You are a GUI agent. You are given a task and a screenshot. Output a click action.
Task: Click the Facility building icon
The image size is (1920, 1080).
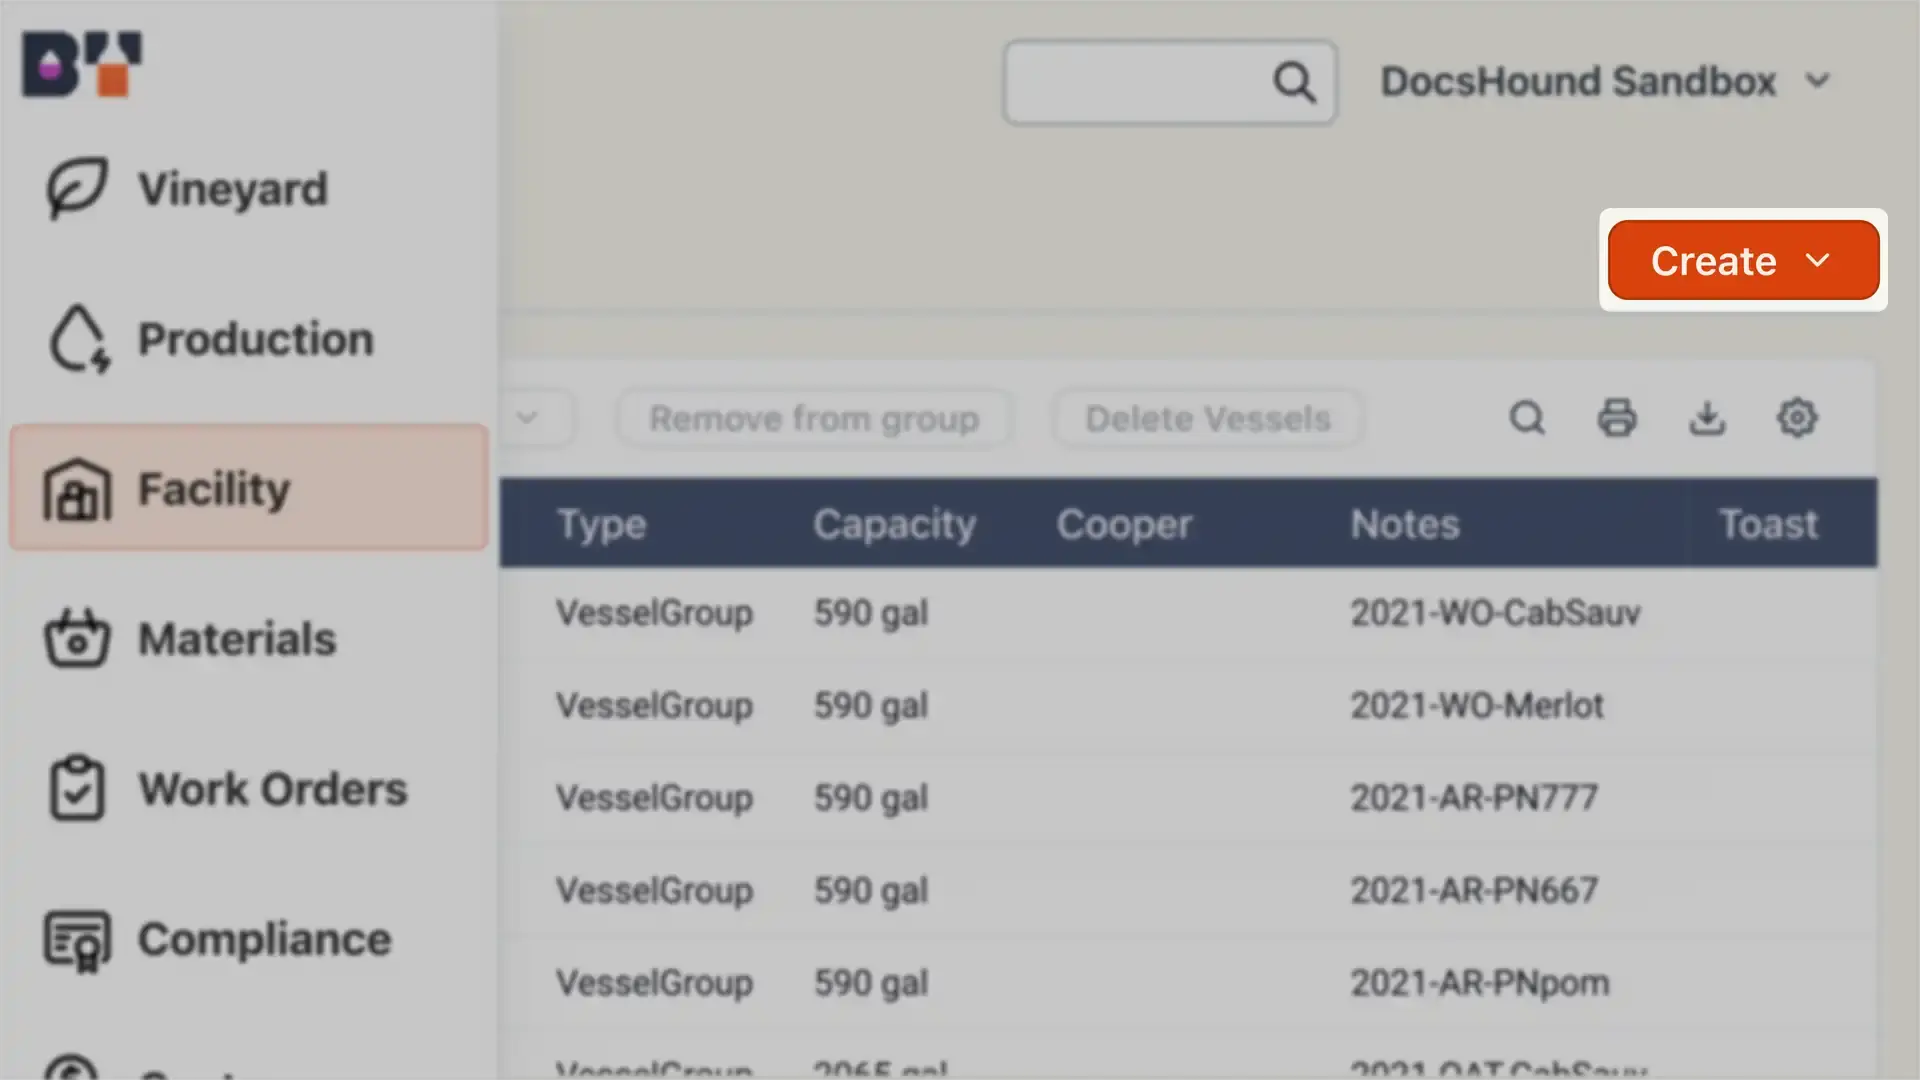(76, 490)
